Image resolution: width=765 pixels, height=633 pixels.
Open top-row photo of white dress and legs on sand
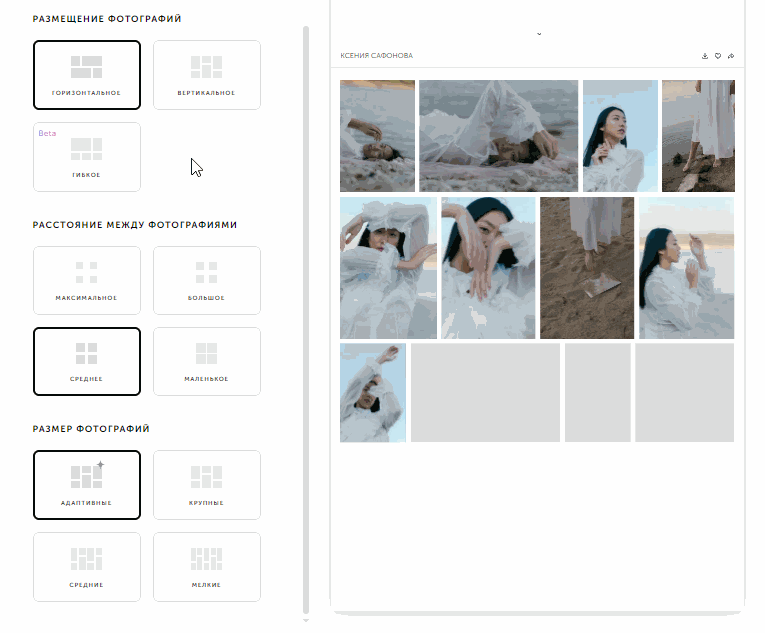(698, 136)
